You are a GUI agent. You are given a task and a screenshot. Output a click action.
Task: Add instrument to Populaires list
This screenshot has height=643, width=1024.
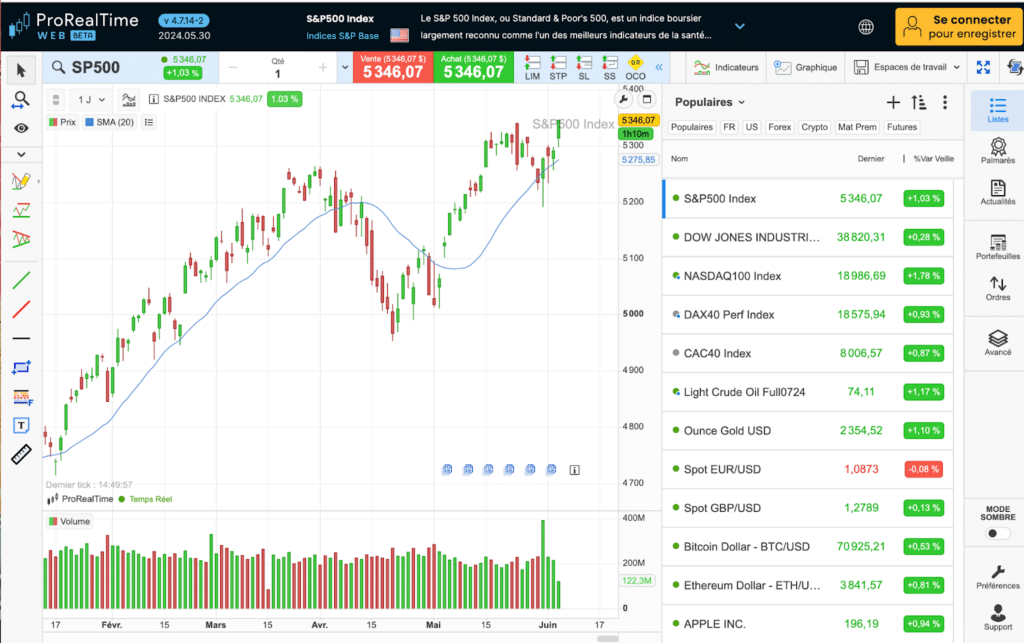(893, 102)
